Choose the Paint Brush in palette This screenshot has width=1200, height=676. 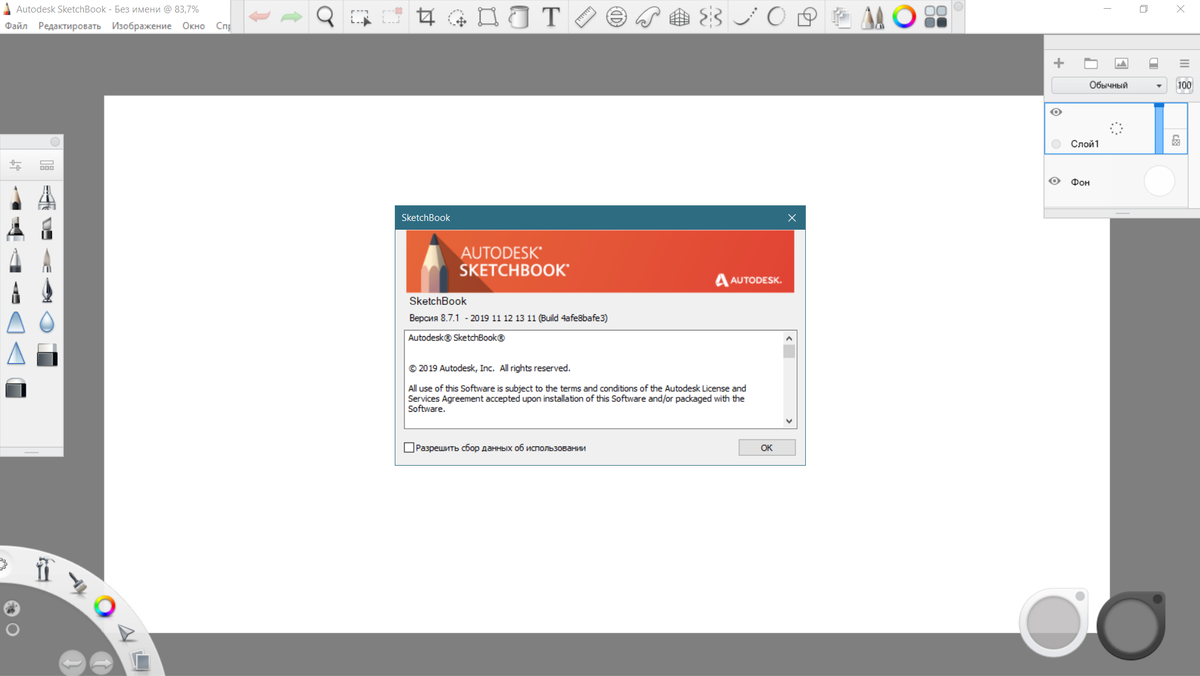click(x=46, y=261)
